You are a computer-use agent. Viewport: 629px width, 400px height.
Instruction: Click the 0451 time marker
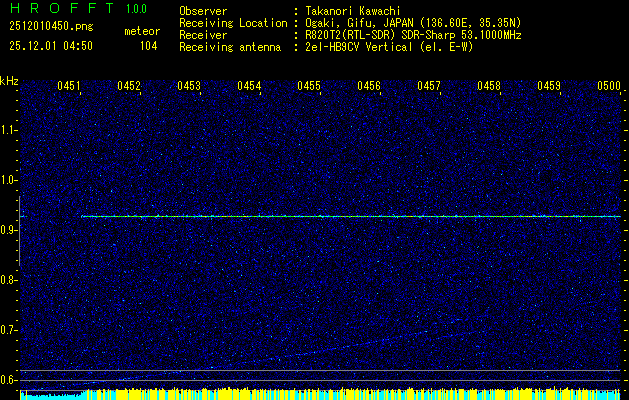pyautogui.click(x=69, y=87)
